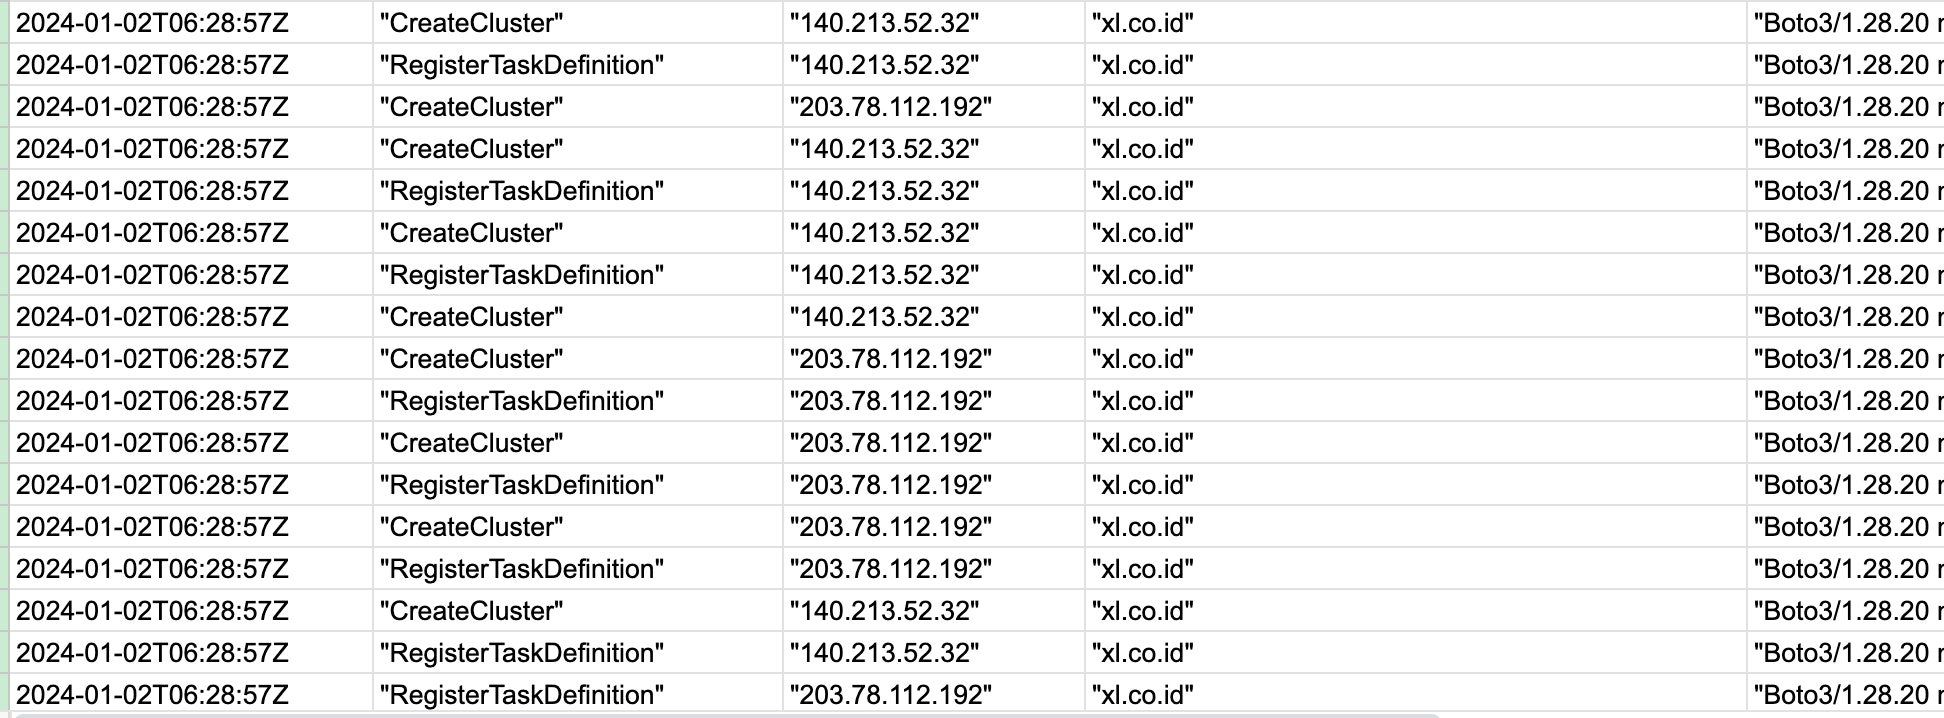Select the bottom row's Boto3/1.28.20 cell
This screenshot has width=1944, height=718.
1846,695
